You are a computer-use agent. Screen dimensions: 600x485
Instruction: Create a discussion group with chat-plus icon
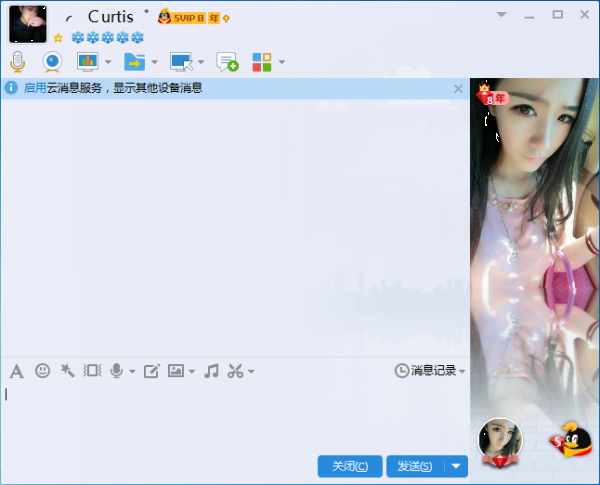[227, 62]
